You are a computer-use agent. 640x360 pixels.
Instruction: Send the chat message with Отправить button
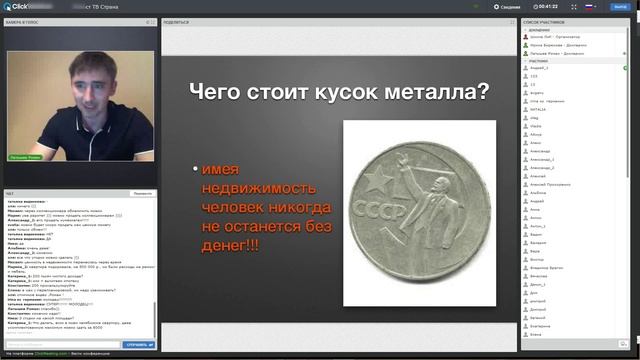coord(139,345)
